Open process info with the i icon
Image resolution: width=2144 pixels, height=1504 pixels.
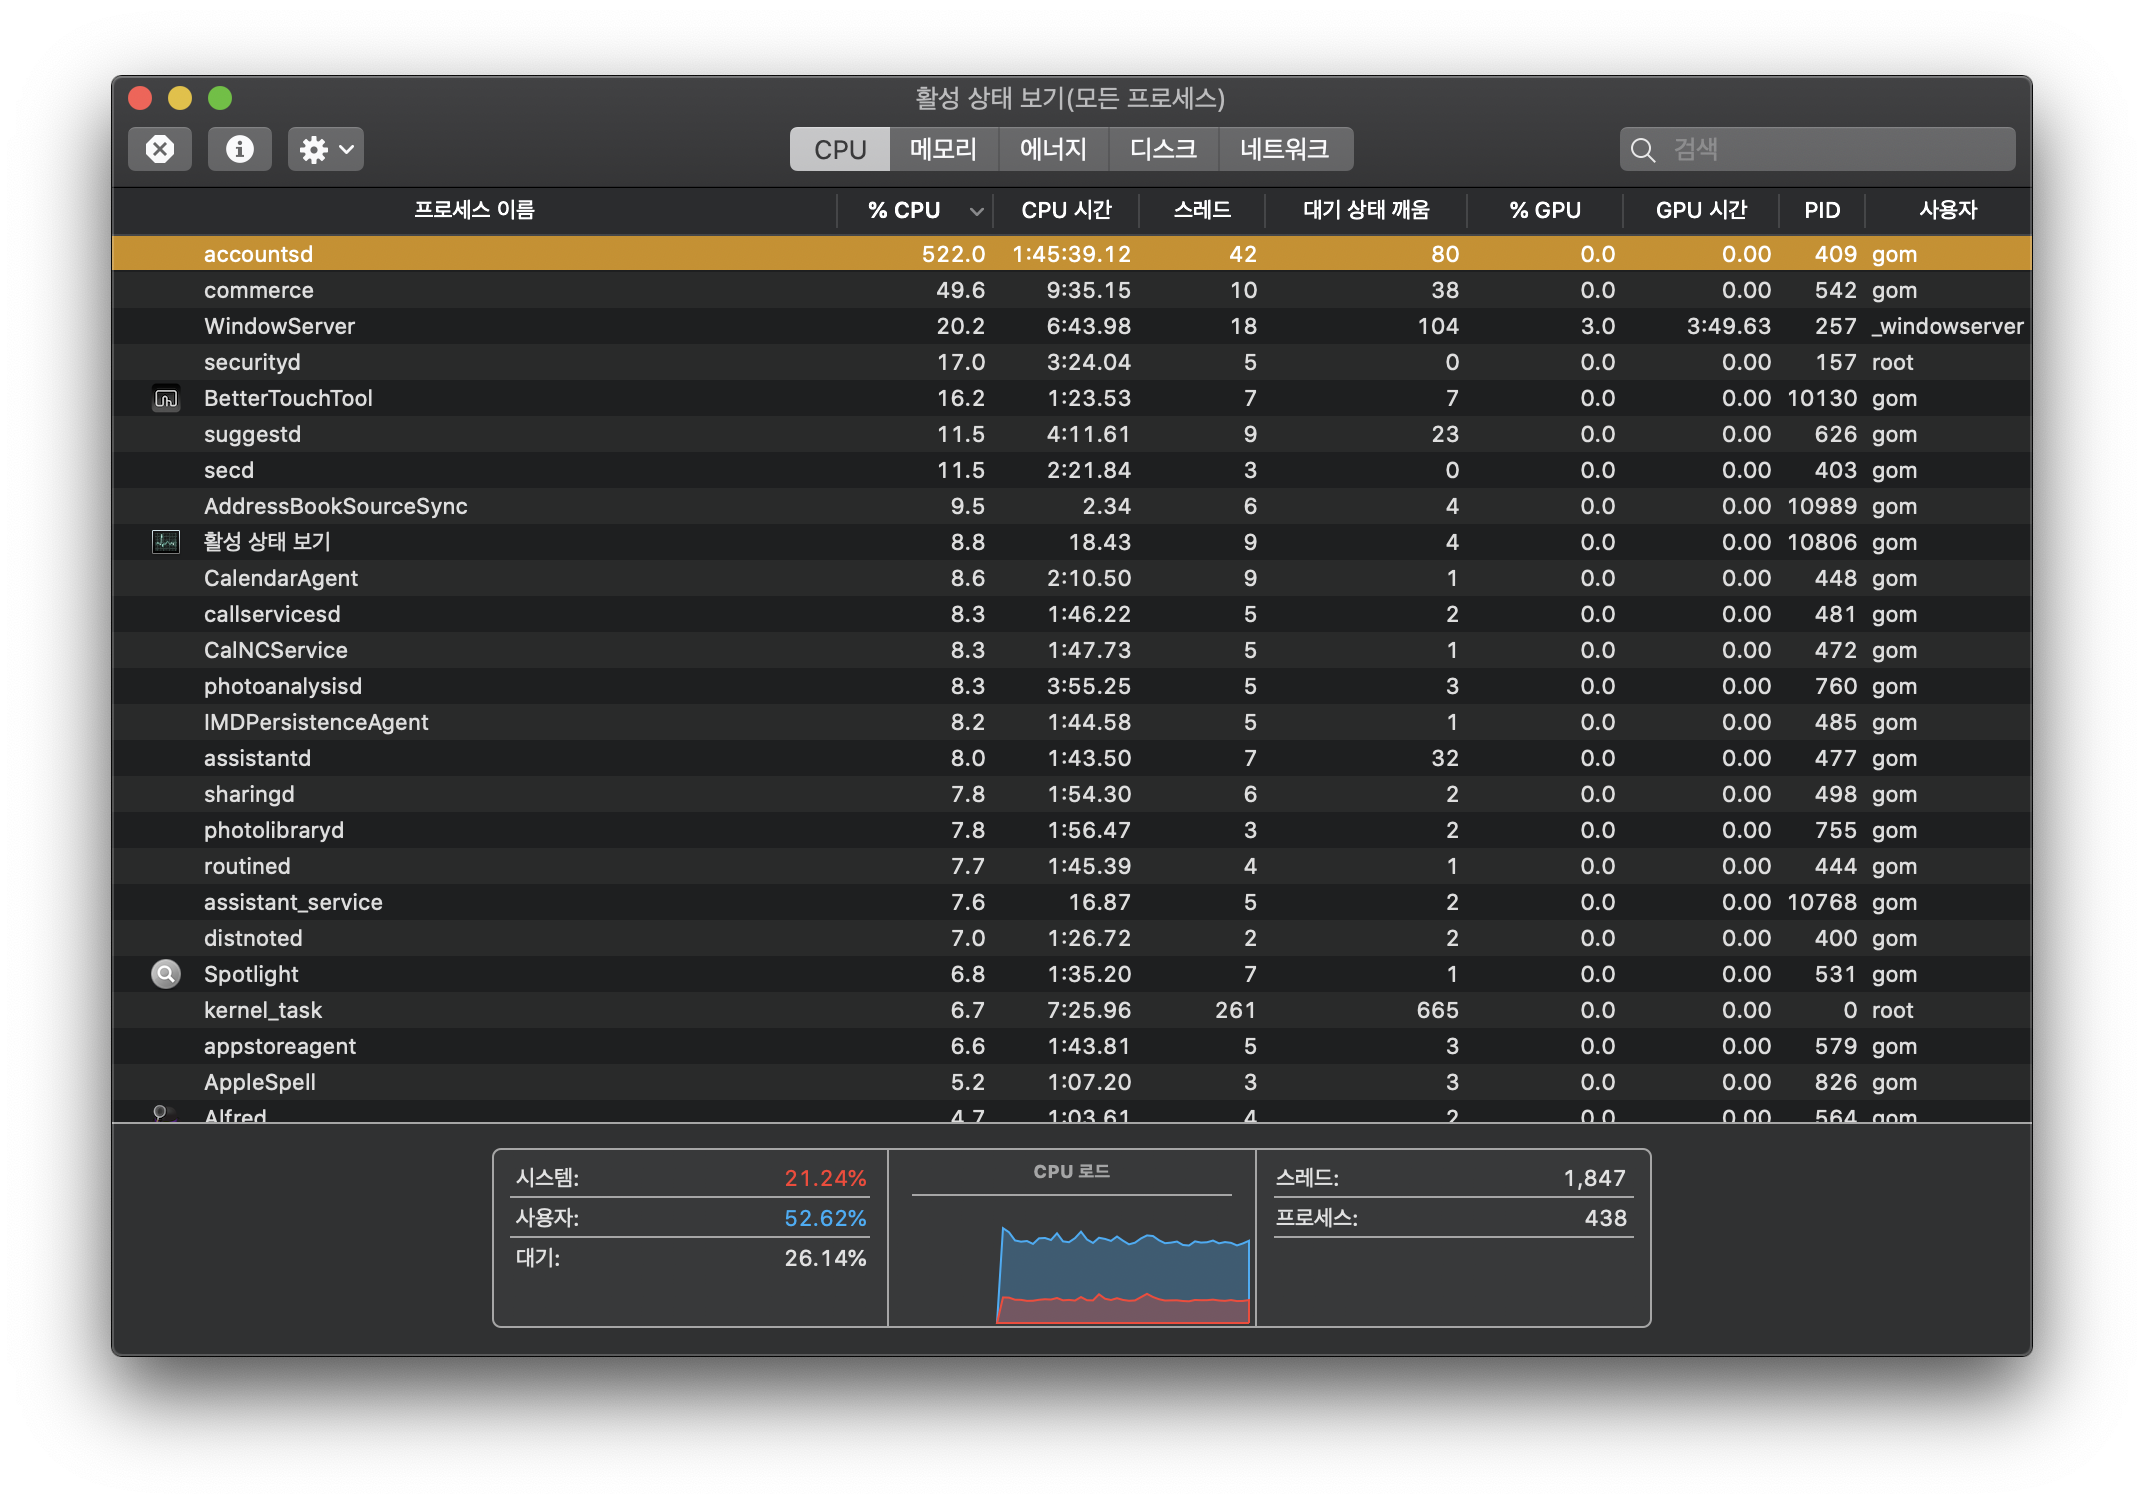coord(239,149)
